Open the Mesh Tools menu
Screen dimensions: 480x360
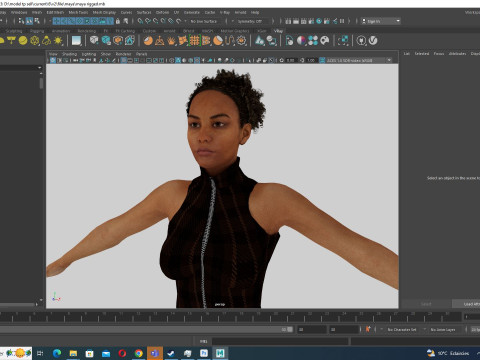pos(78,12)
